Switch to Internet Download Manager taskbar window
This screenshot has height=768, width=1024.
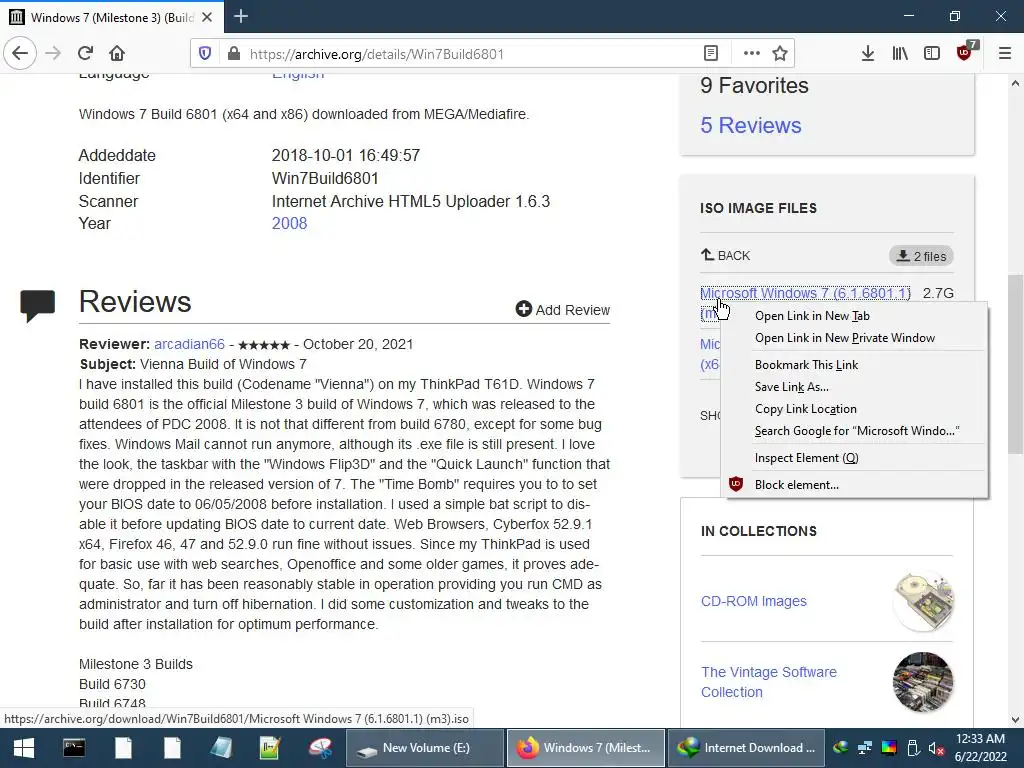[x=746, y=748]
